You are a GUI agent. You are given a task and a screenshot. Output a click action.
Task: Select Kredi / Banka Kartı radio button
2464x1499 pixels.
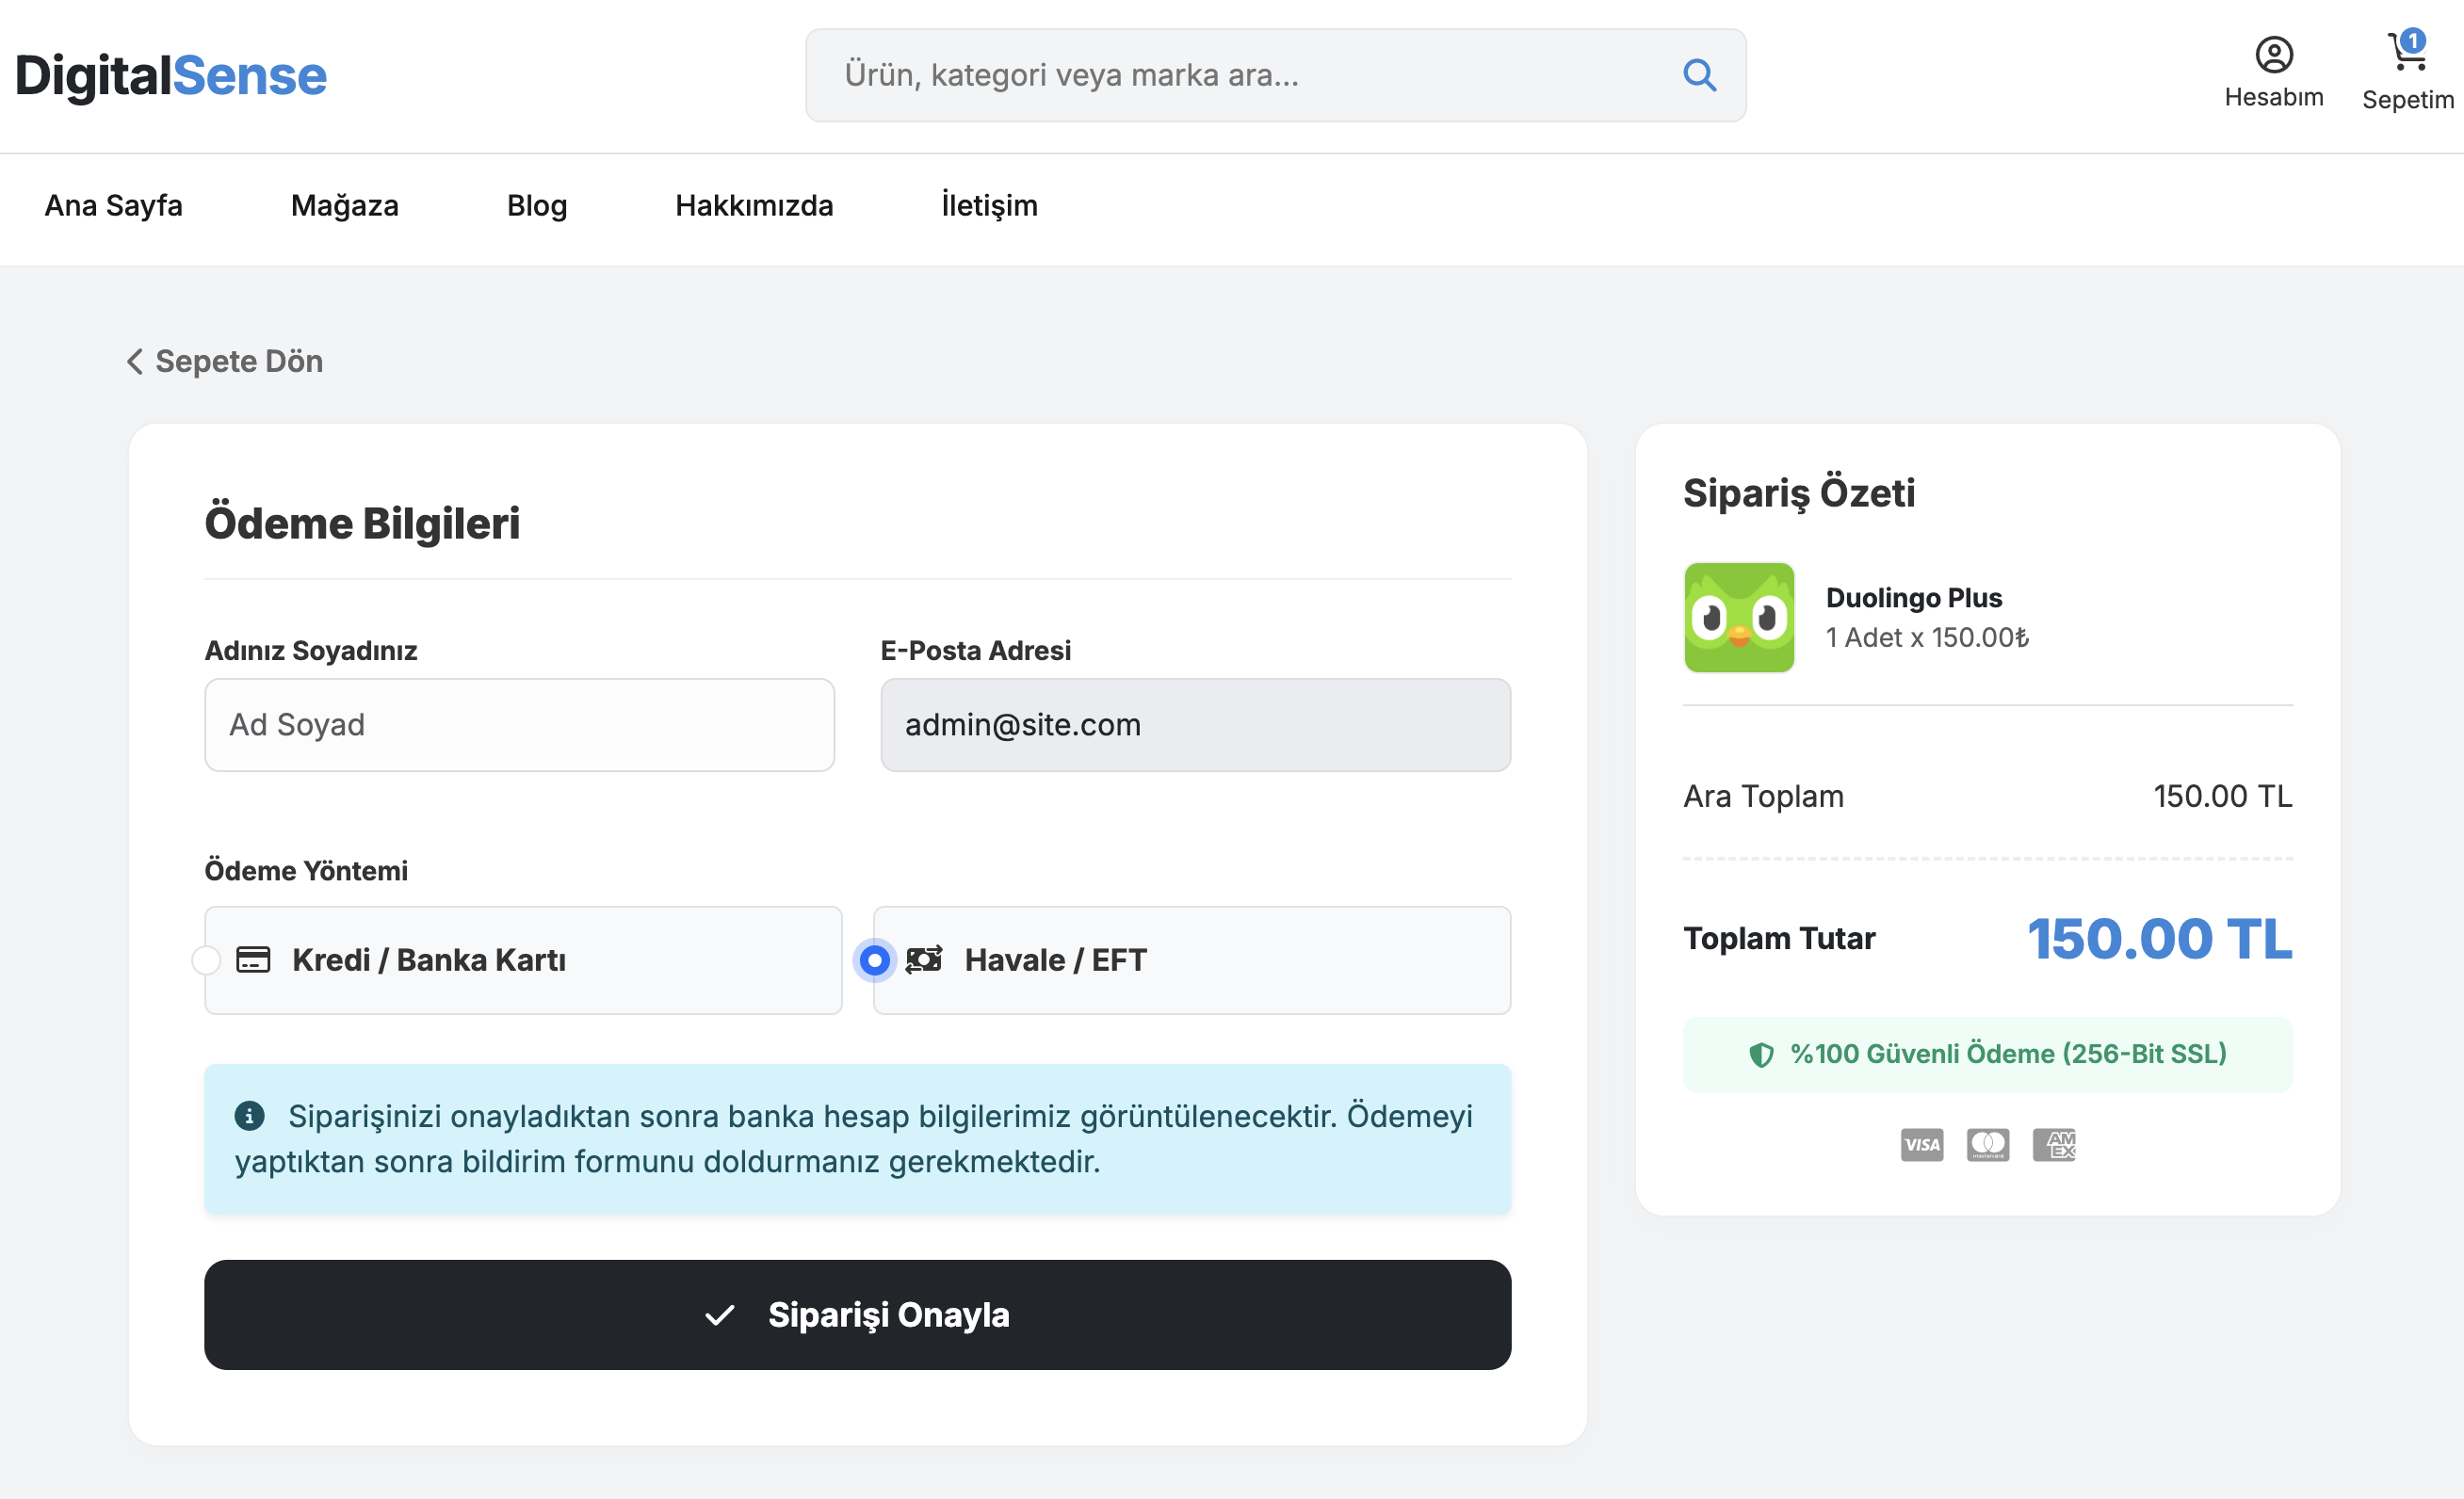point(206,960)
